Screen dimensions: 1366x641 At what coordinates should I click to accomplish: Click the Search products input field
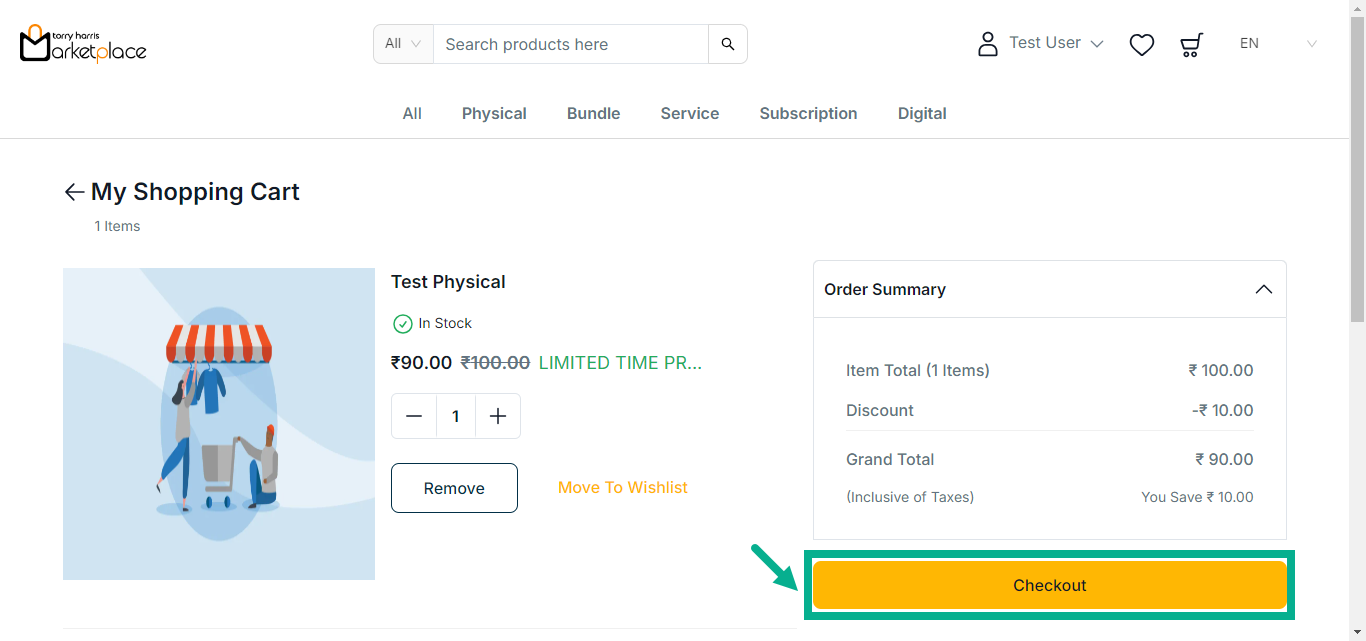pos(570,44)
